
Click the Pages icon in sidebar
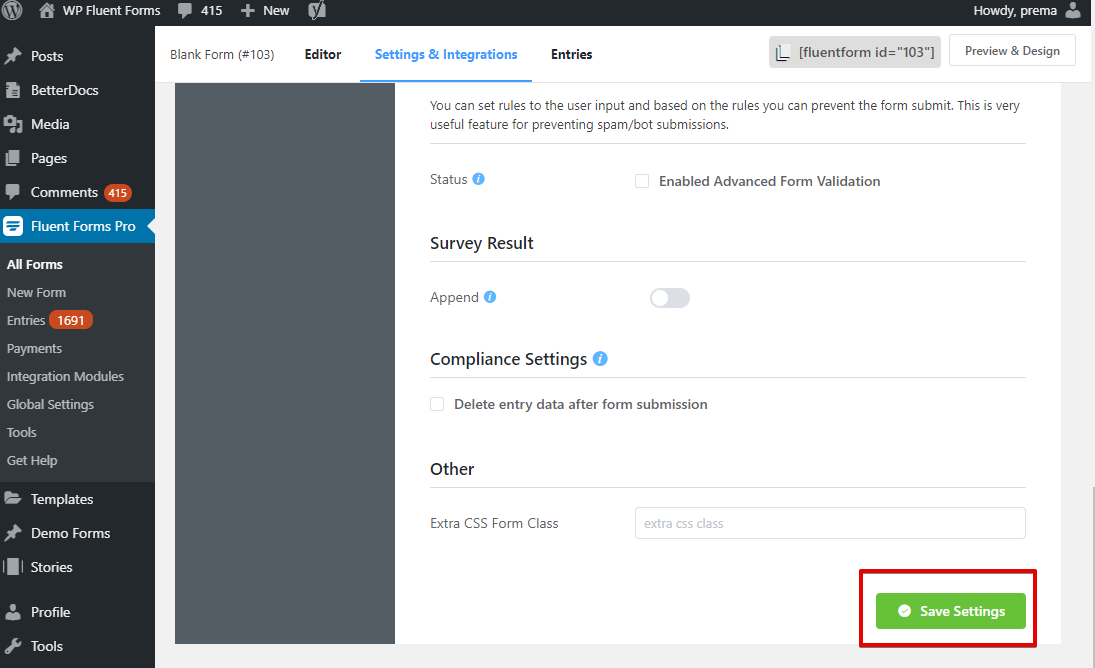pyautogui.click(x=13, y=158)
